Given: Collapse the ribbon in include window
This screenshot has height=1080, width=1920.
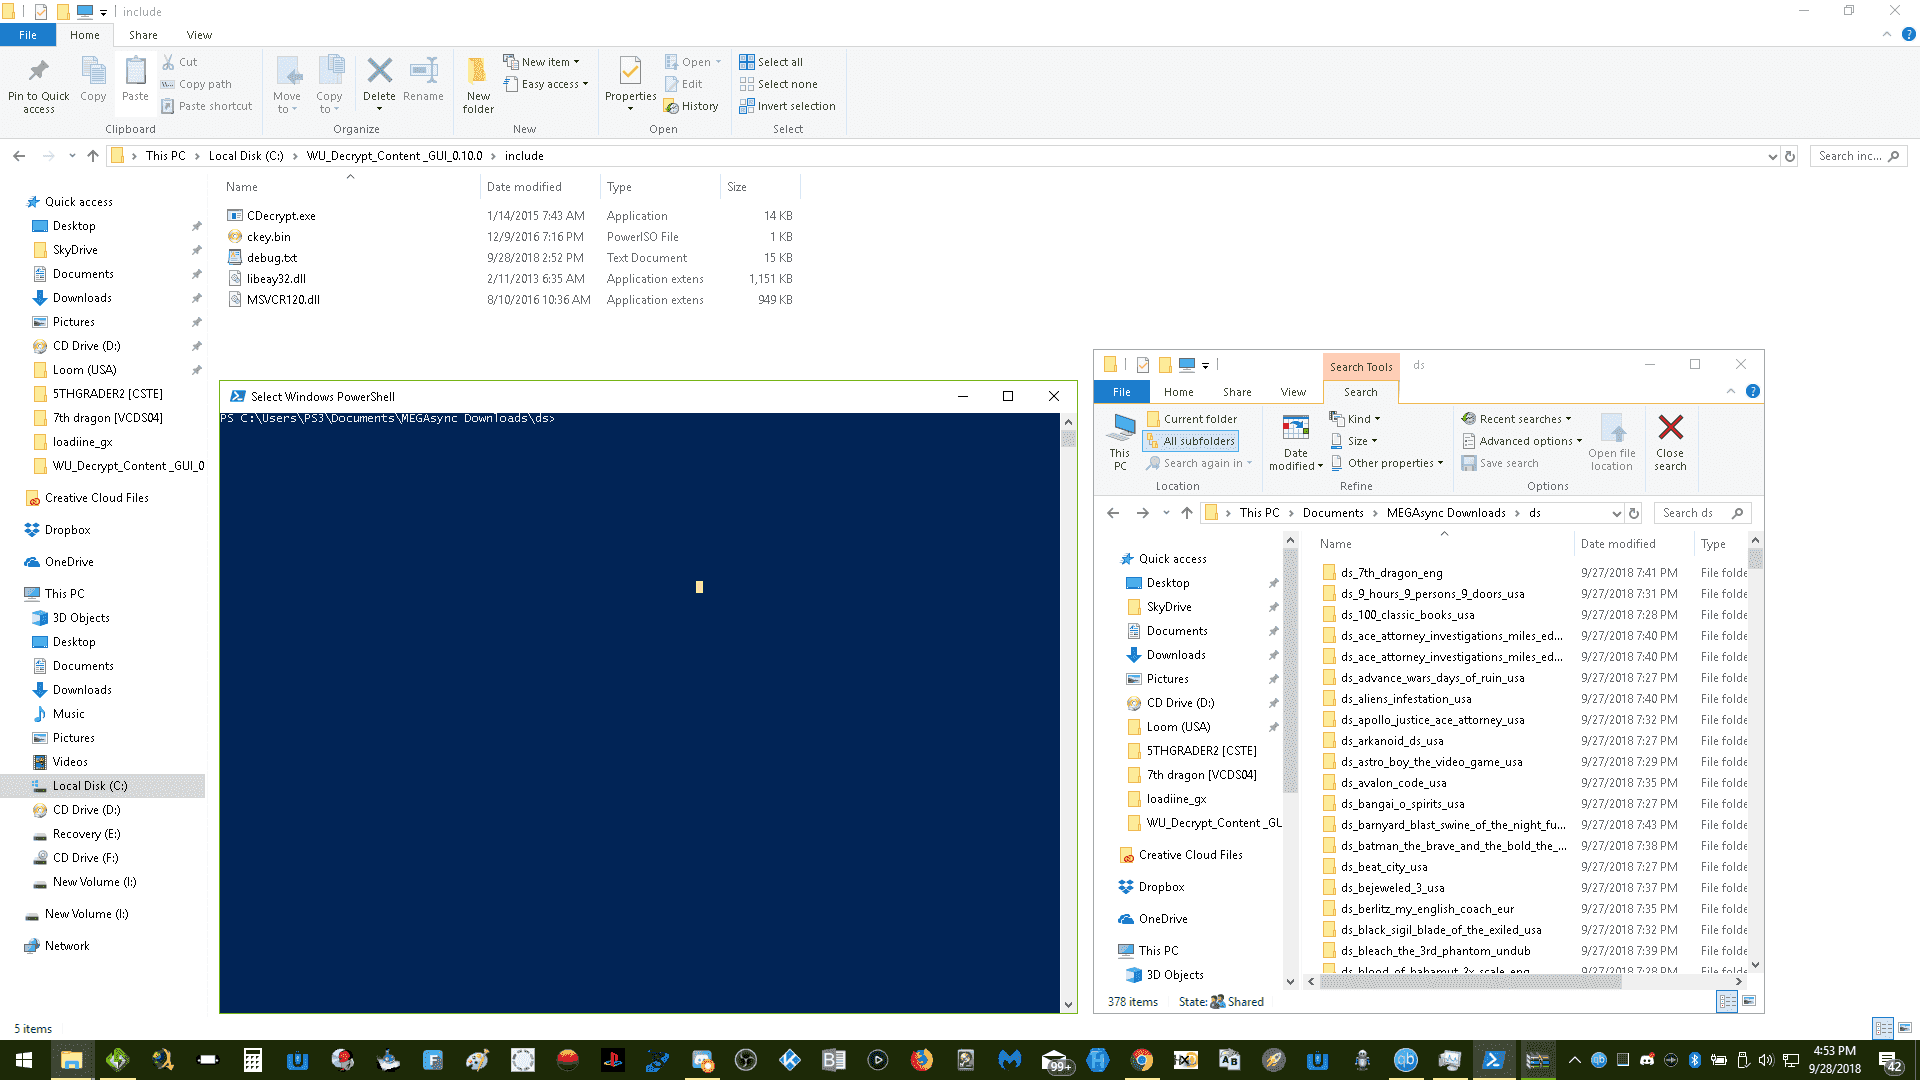Looking at the screenshot, I should click(1886, 34).
